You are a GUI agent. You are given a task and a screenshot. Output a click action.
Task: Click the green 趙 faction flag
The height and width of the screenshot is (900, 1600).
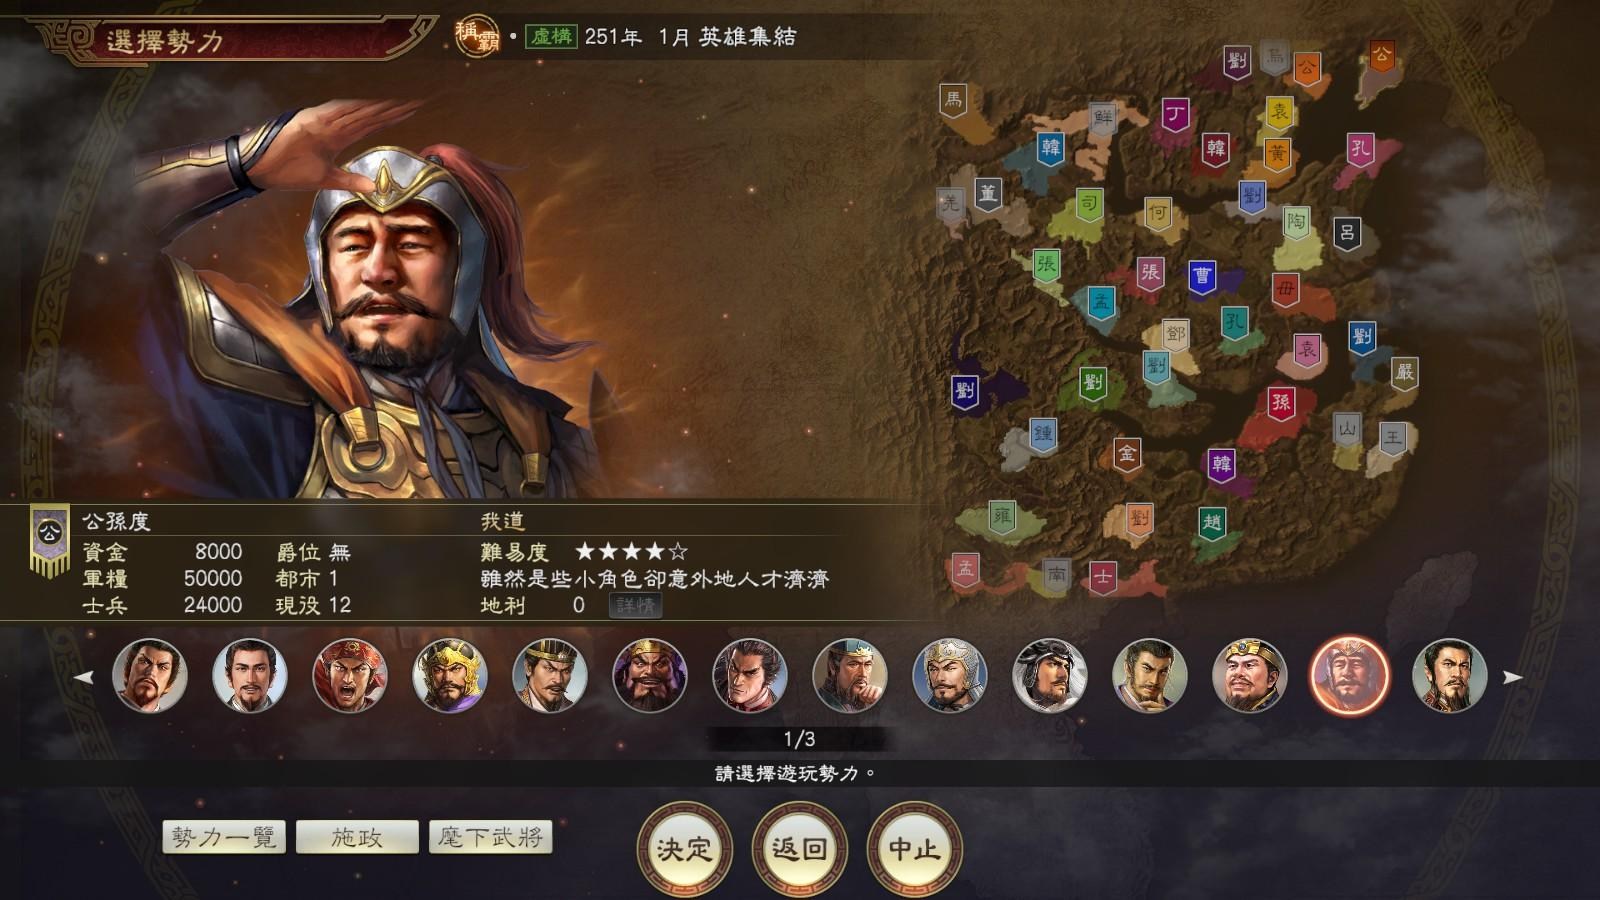point(1212,523)
